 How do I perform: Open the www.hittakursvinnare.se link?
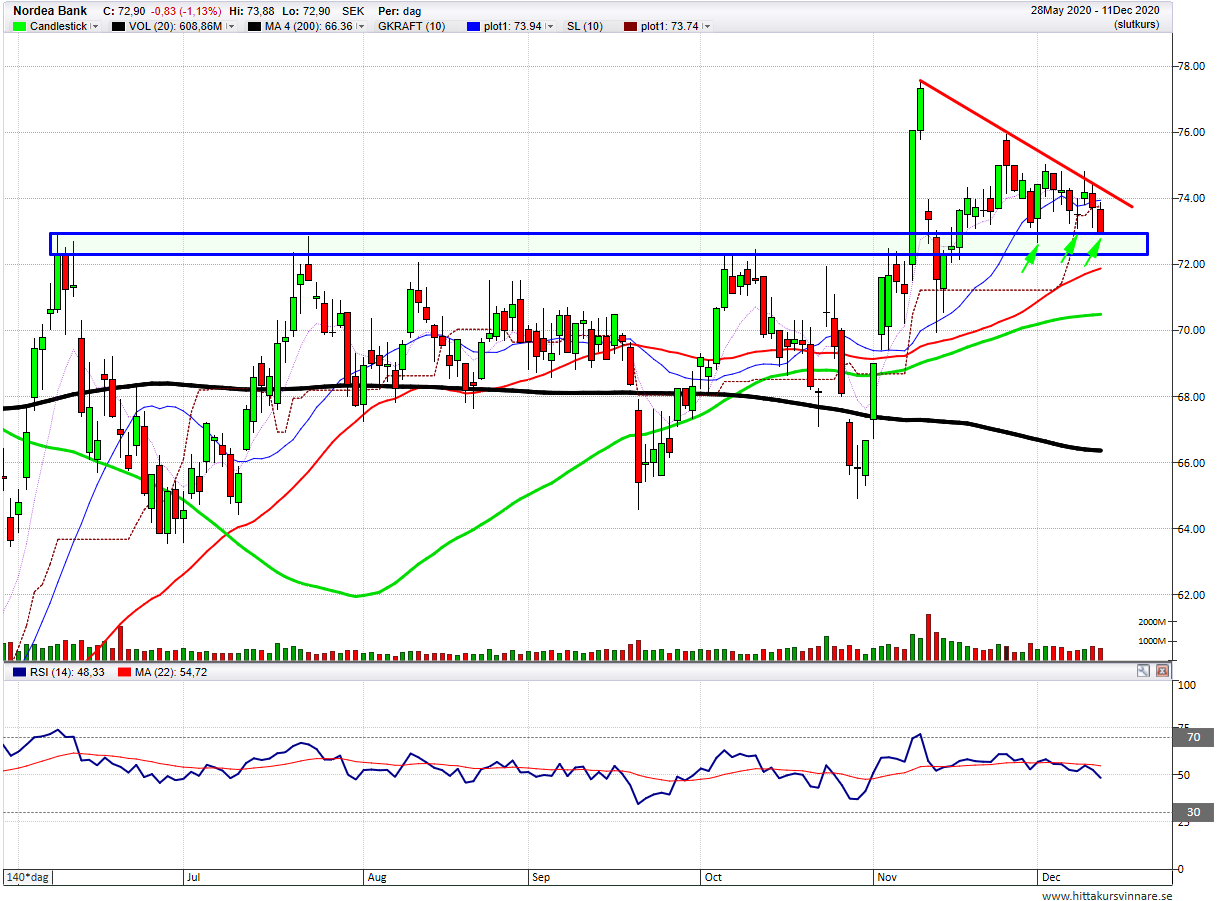point(1106,896)
